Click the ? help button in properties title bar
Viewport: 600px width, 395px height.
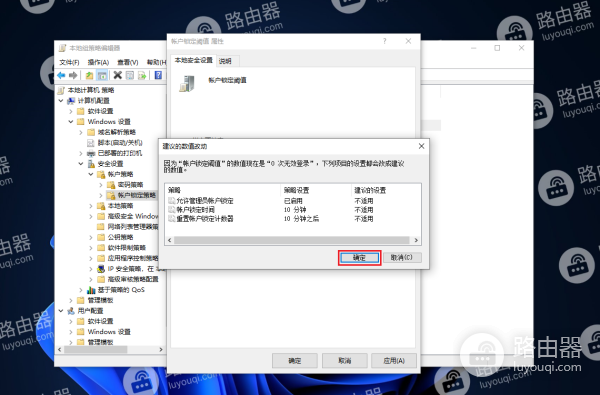pos(385,41)
